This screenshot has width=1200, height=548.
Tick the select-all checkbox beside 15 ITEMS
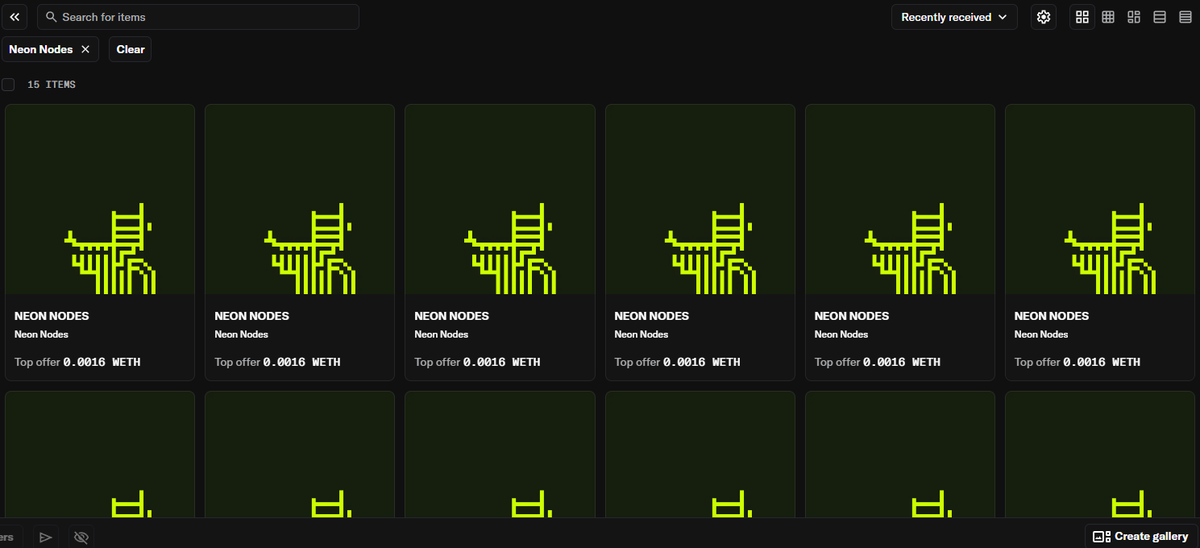[x=8, y=85]
